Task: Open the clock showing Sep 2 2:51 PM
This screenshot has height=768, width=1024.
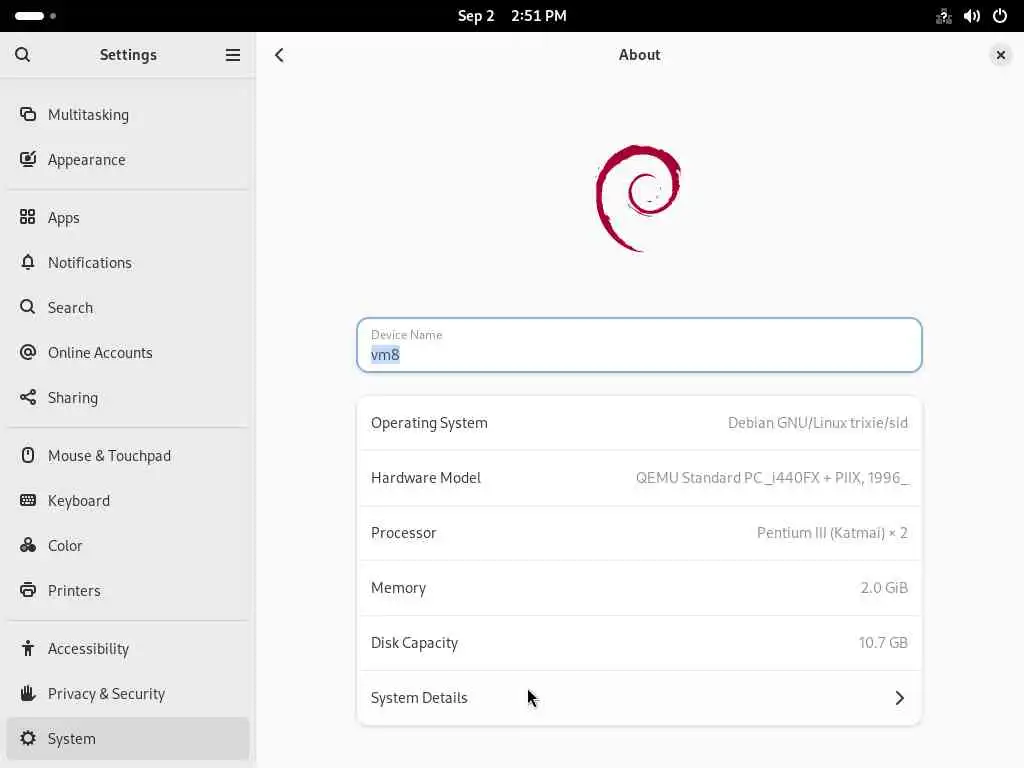Action: coord(512,16)
